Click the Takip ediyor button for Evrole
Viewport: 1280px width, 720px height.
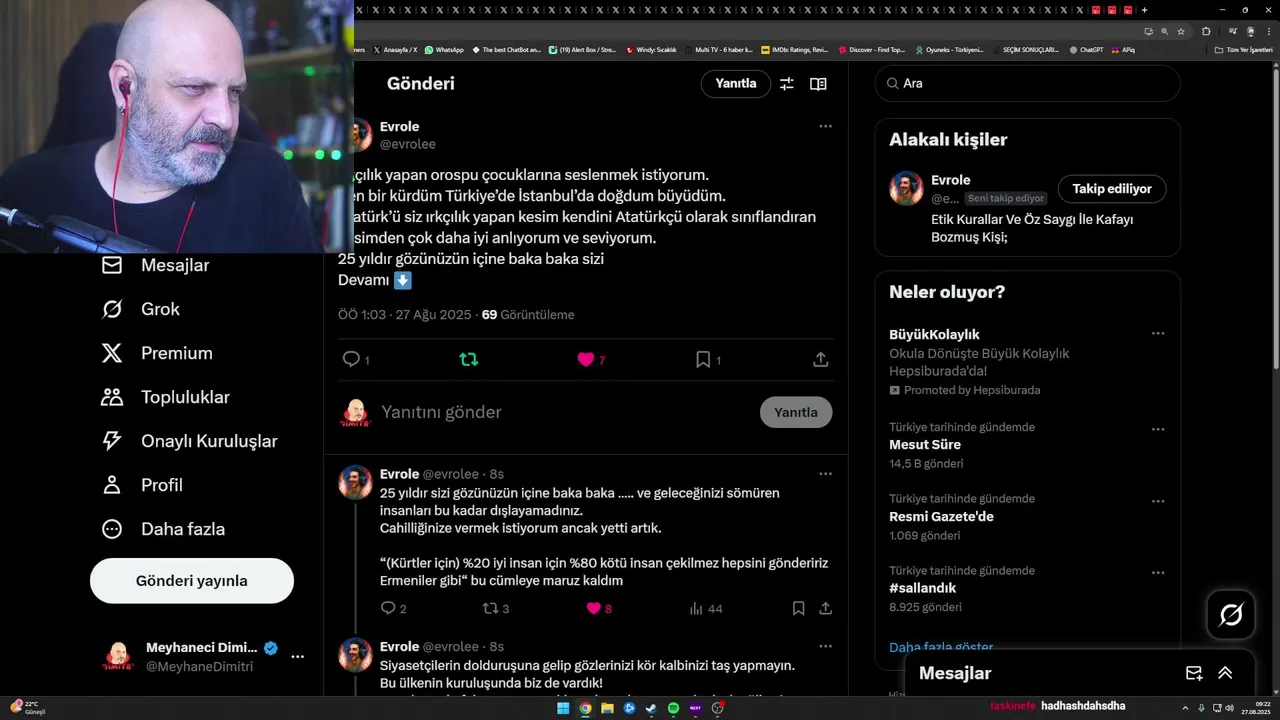click(x=1112, y=189)
